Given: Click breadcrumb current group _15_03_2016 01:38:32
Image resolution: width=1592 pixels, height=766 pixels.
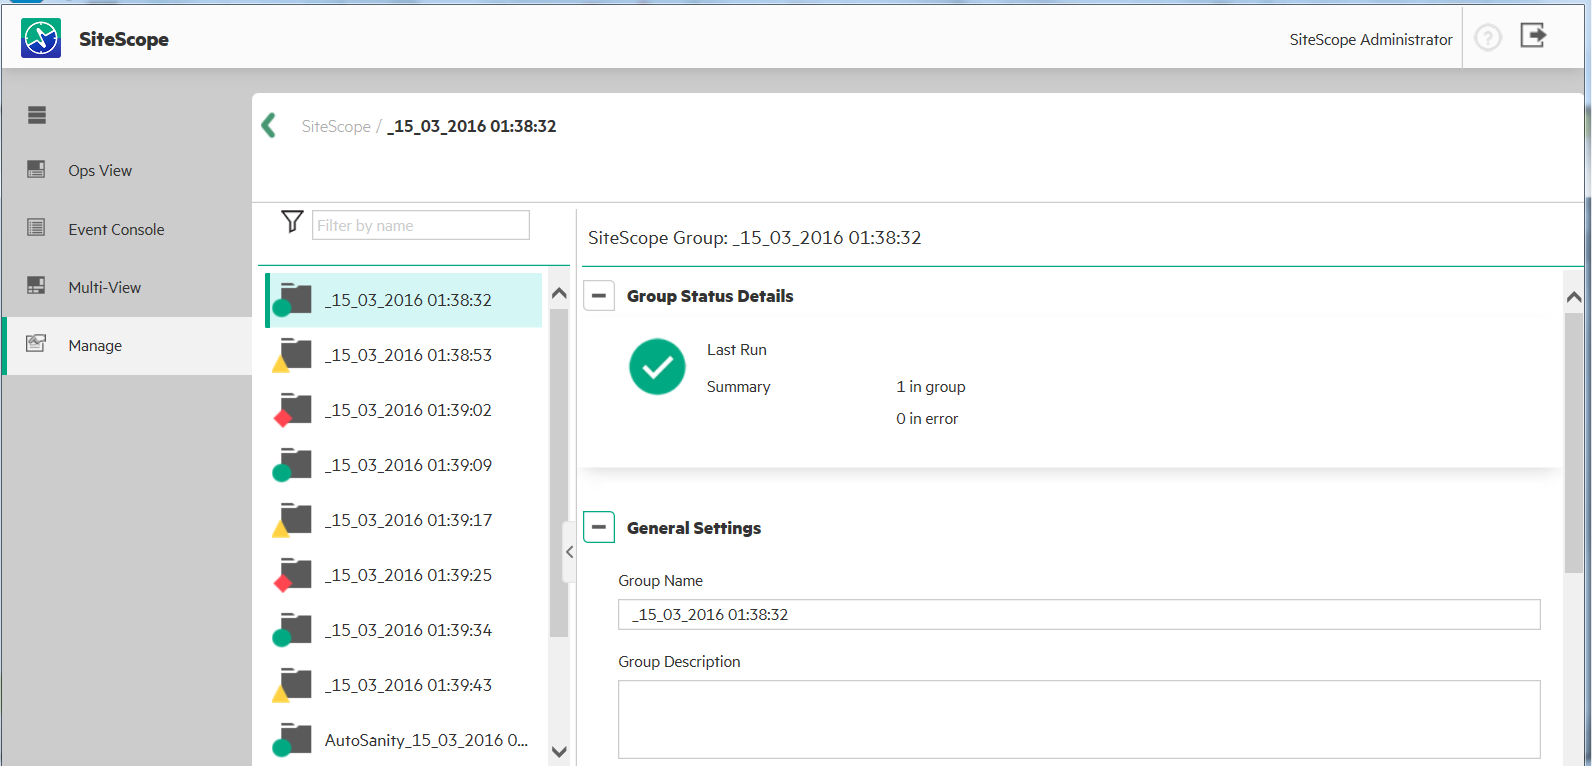Looking at the screenshot, I should click(x=472, y=126).
